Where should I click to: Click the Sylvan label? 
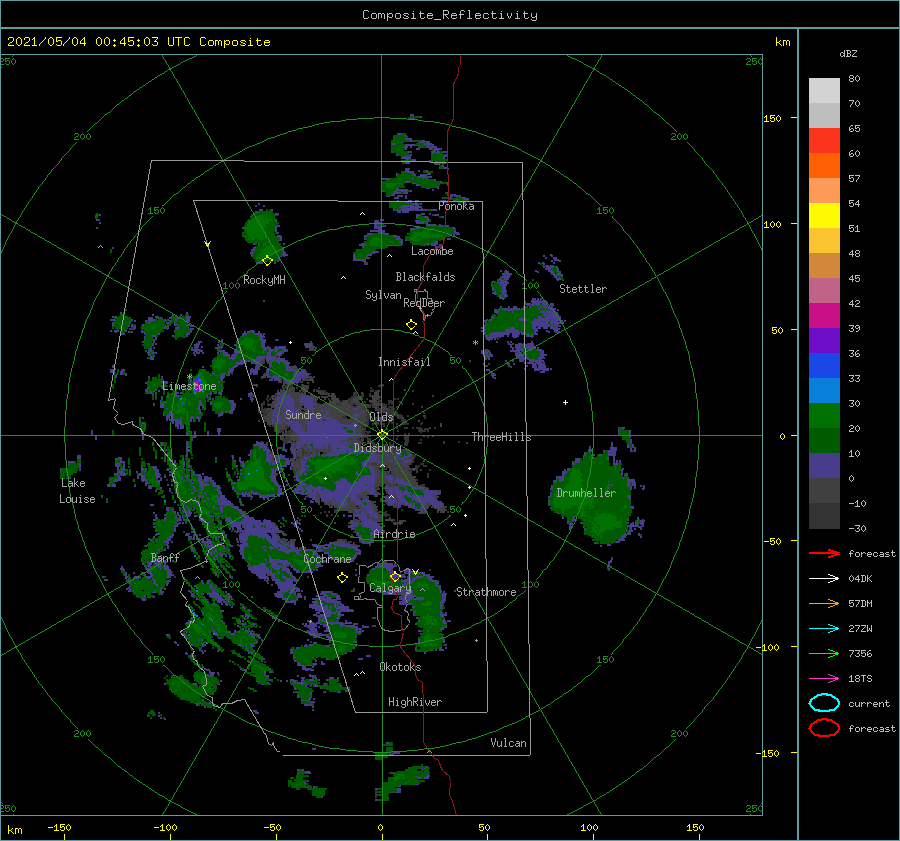coord(383,295)
